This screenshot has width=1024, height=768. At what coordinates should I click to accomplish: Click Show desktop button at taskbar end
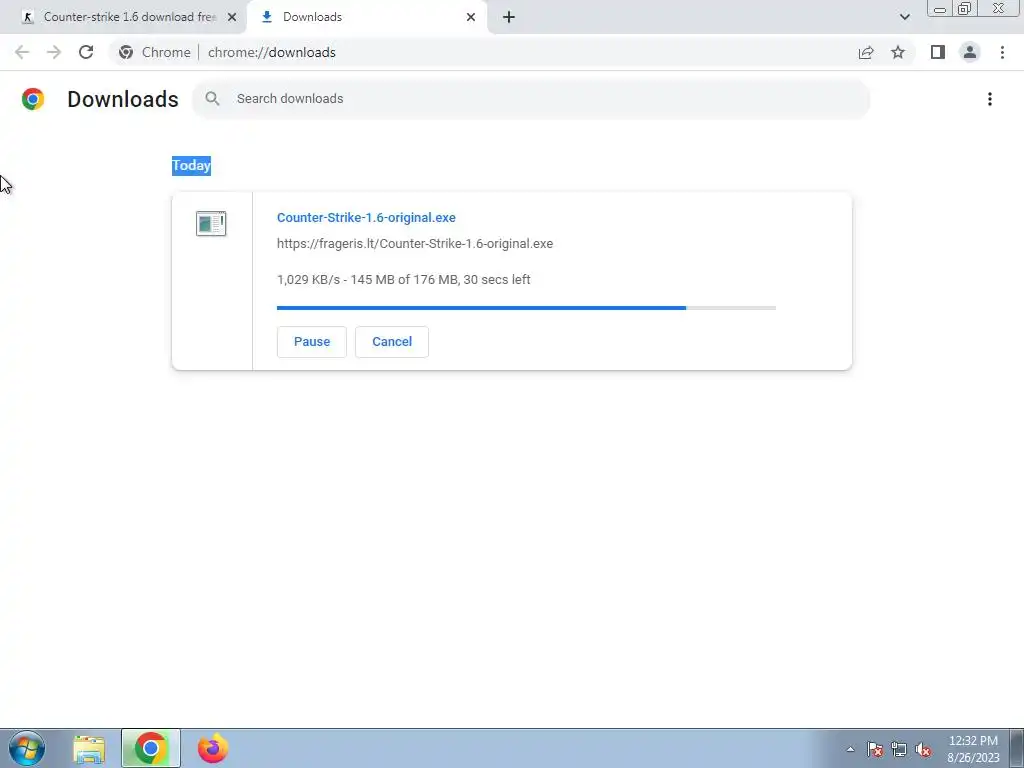pos(1017,748)
